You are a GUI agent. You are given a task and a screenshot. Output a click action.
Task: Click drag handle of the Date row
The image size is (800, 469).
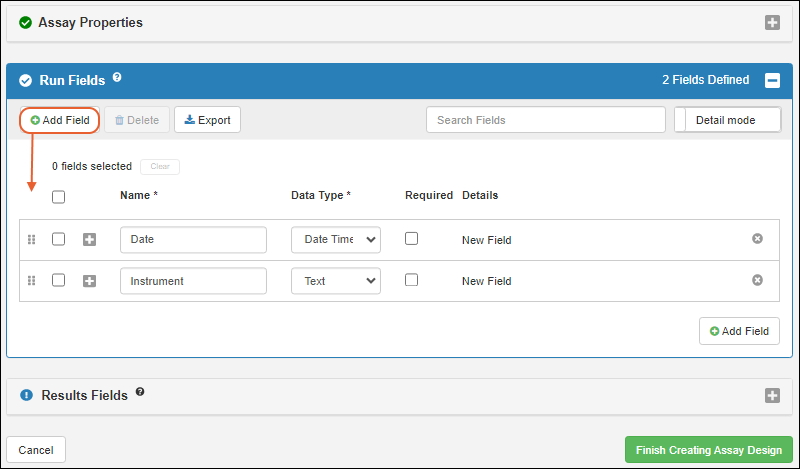[x=31, y=240]
